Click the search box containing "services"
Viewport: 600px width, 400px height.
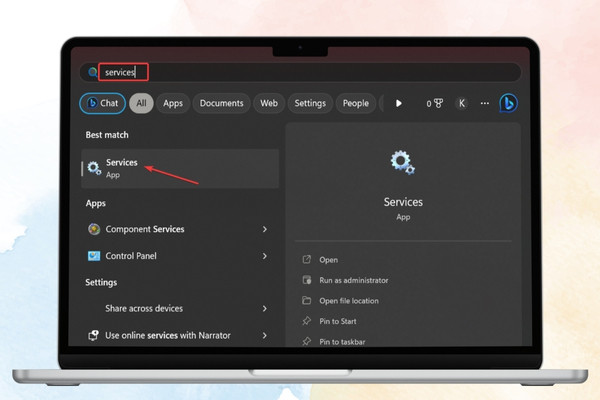coord(300,72)
